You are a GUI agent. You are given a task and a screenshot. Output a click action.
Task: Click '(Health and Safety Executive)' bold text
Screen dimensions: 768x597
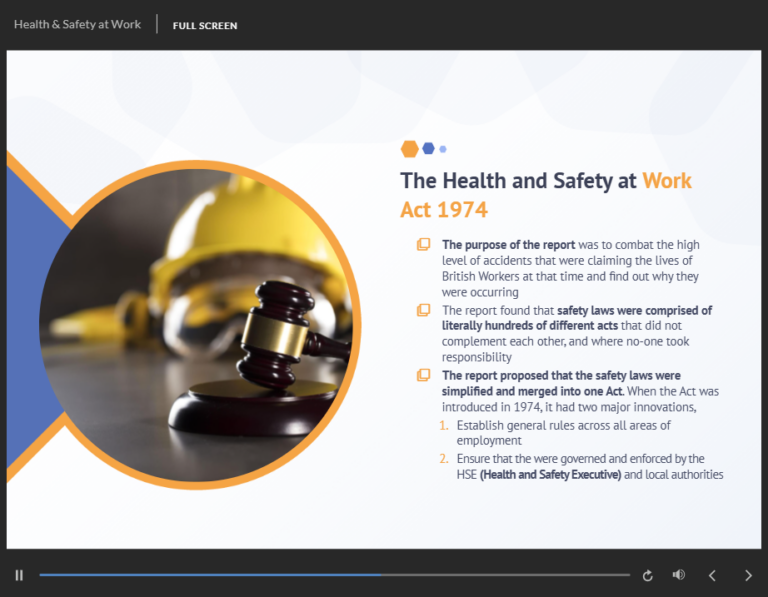(551, 475)
